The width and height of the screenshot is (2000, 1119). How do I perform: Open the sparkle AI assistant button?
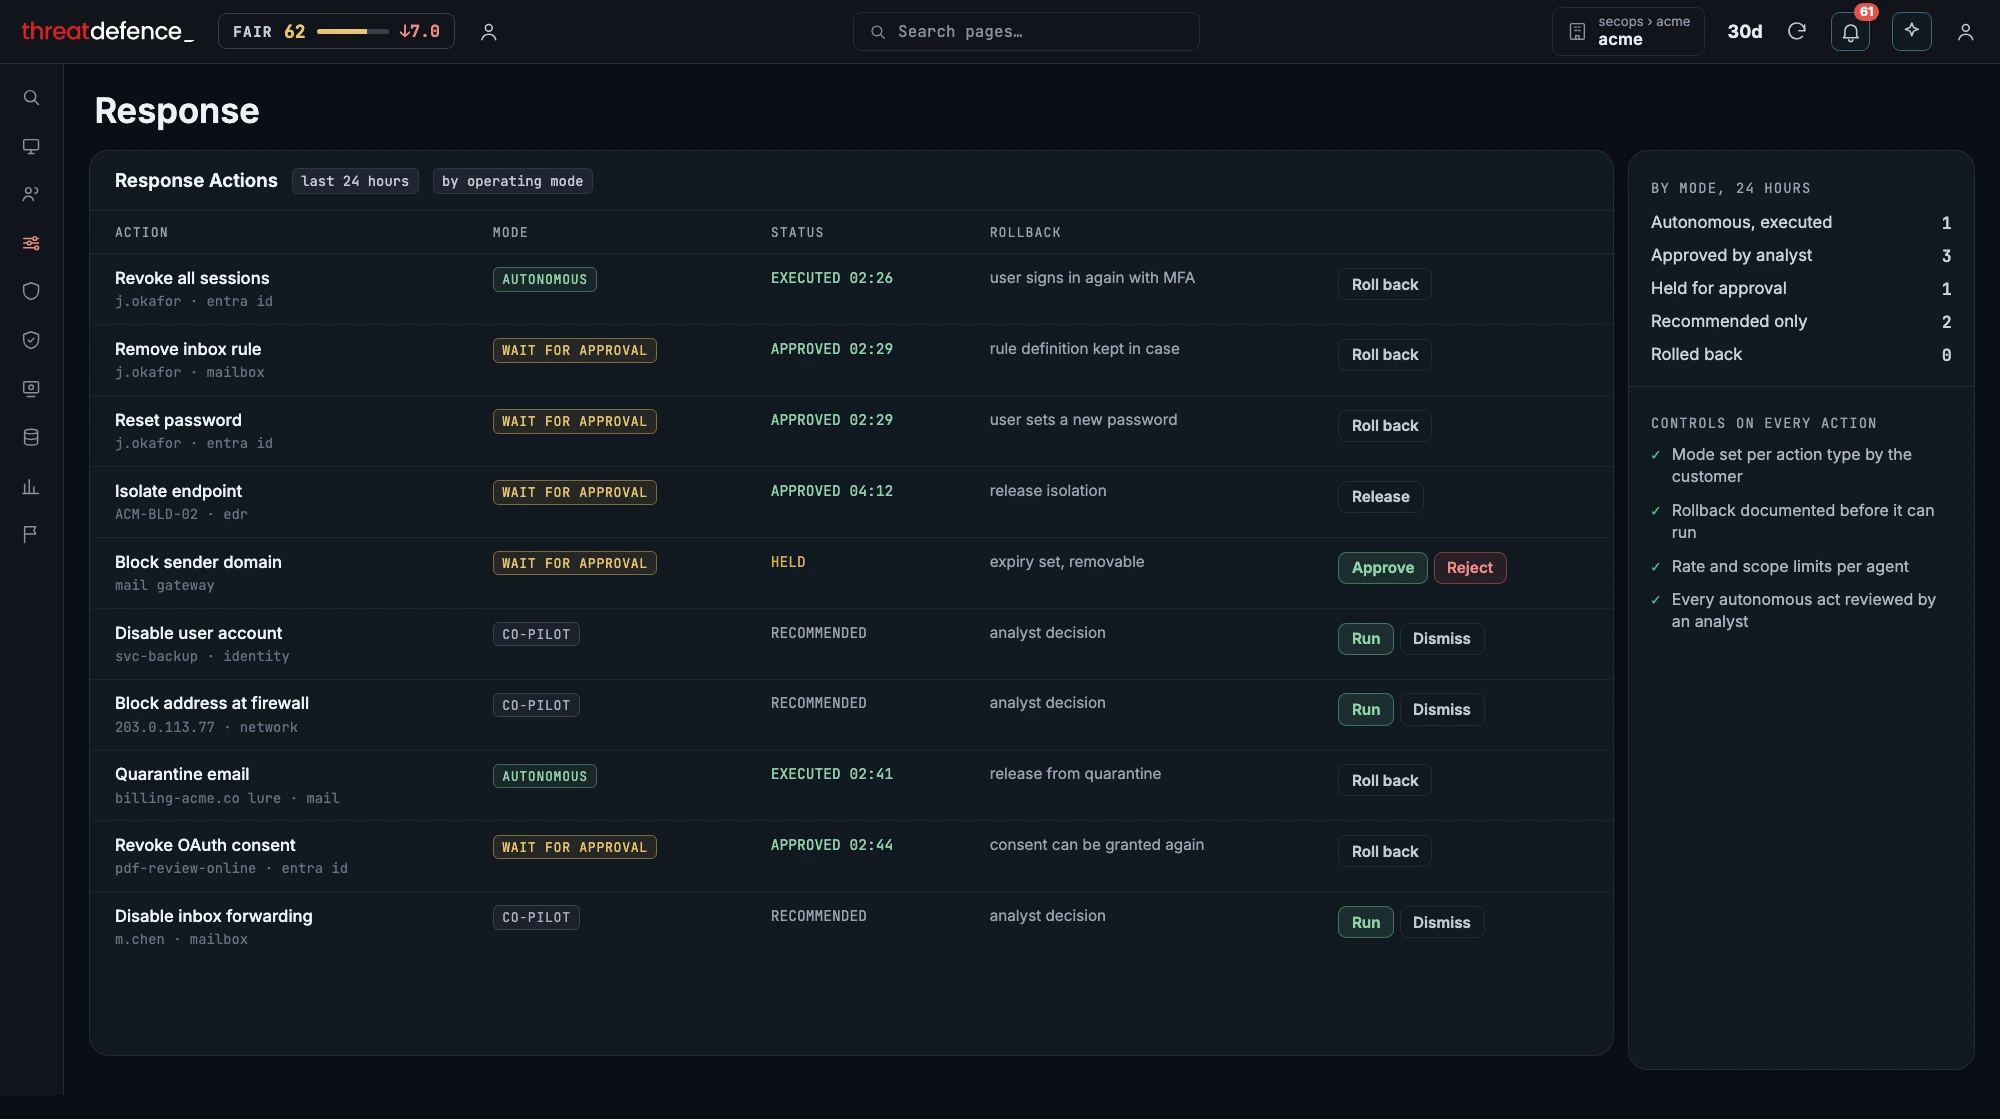[x=1911, y=31]
